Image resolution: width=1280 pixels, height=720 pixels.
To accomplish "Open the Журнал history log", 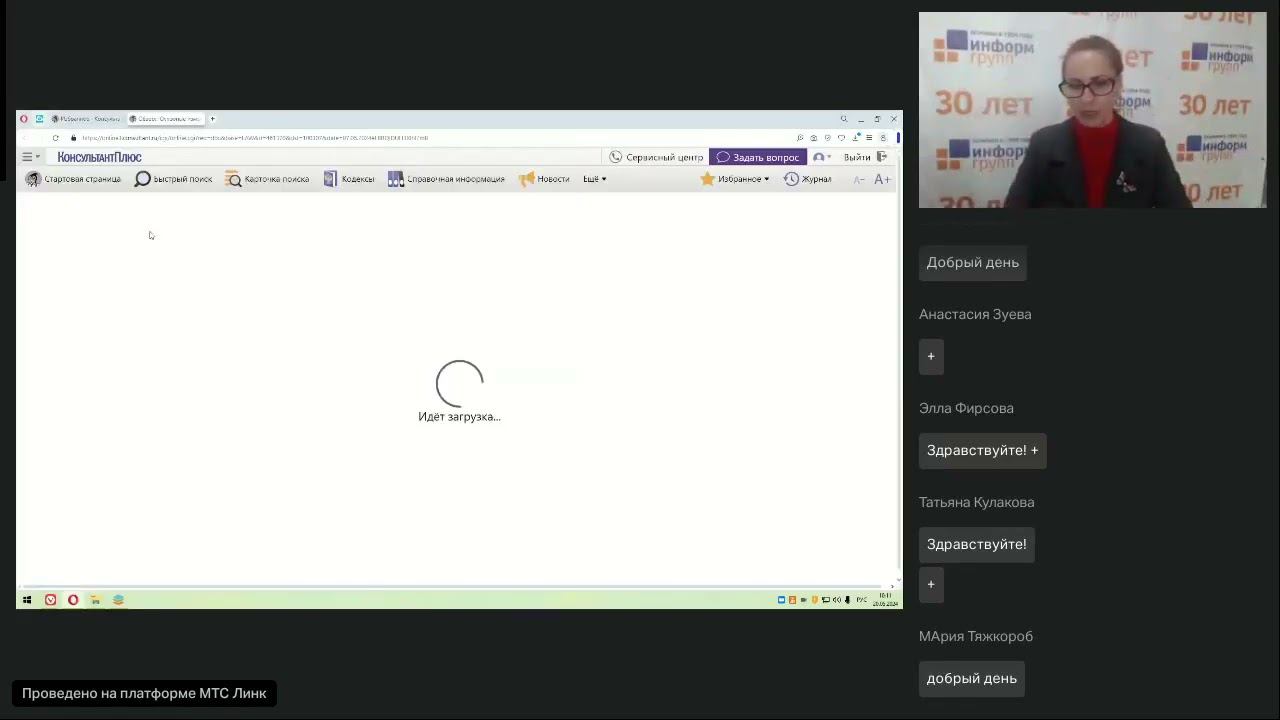I will [x=808, y=179].
